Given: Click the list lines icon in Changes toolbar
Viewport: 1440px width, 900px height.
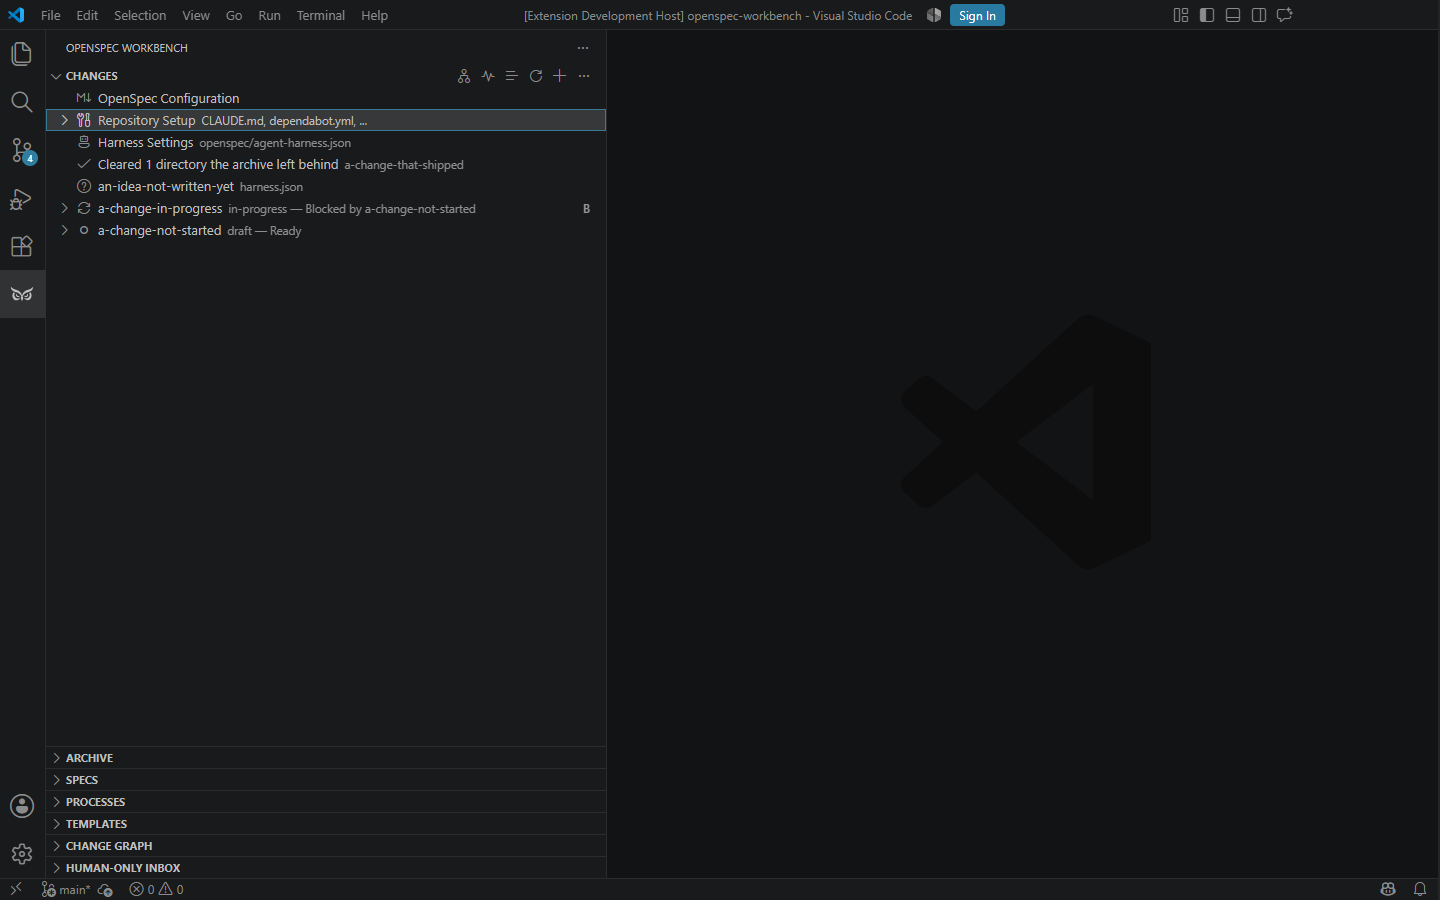Looking at the screenshot, I should pos(512,76).
